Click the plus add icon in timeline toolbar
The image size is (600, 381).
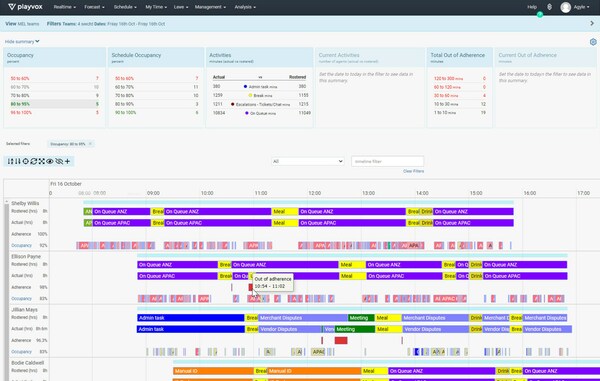coord(67,161)
